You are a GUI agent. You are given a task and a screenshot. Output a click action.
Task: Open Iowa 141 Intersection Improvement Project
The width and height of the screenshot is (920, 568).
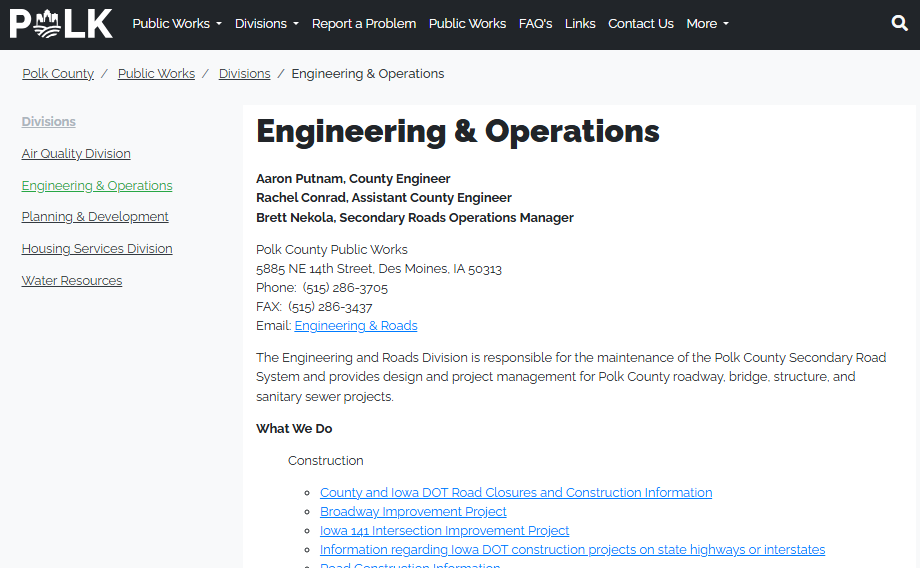(444, 531)
